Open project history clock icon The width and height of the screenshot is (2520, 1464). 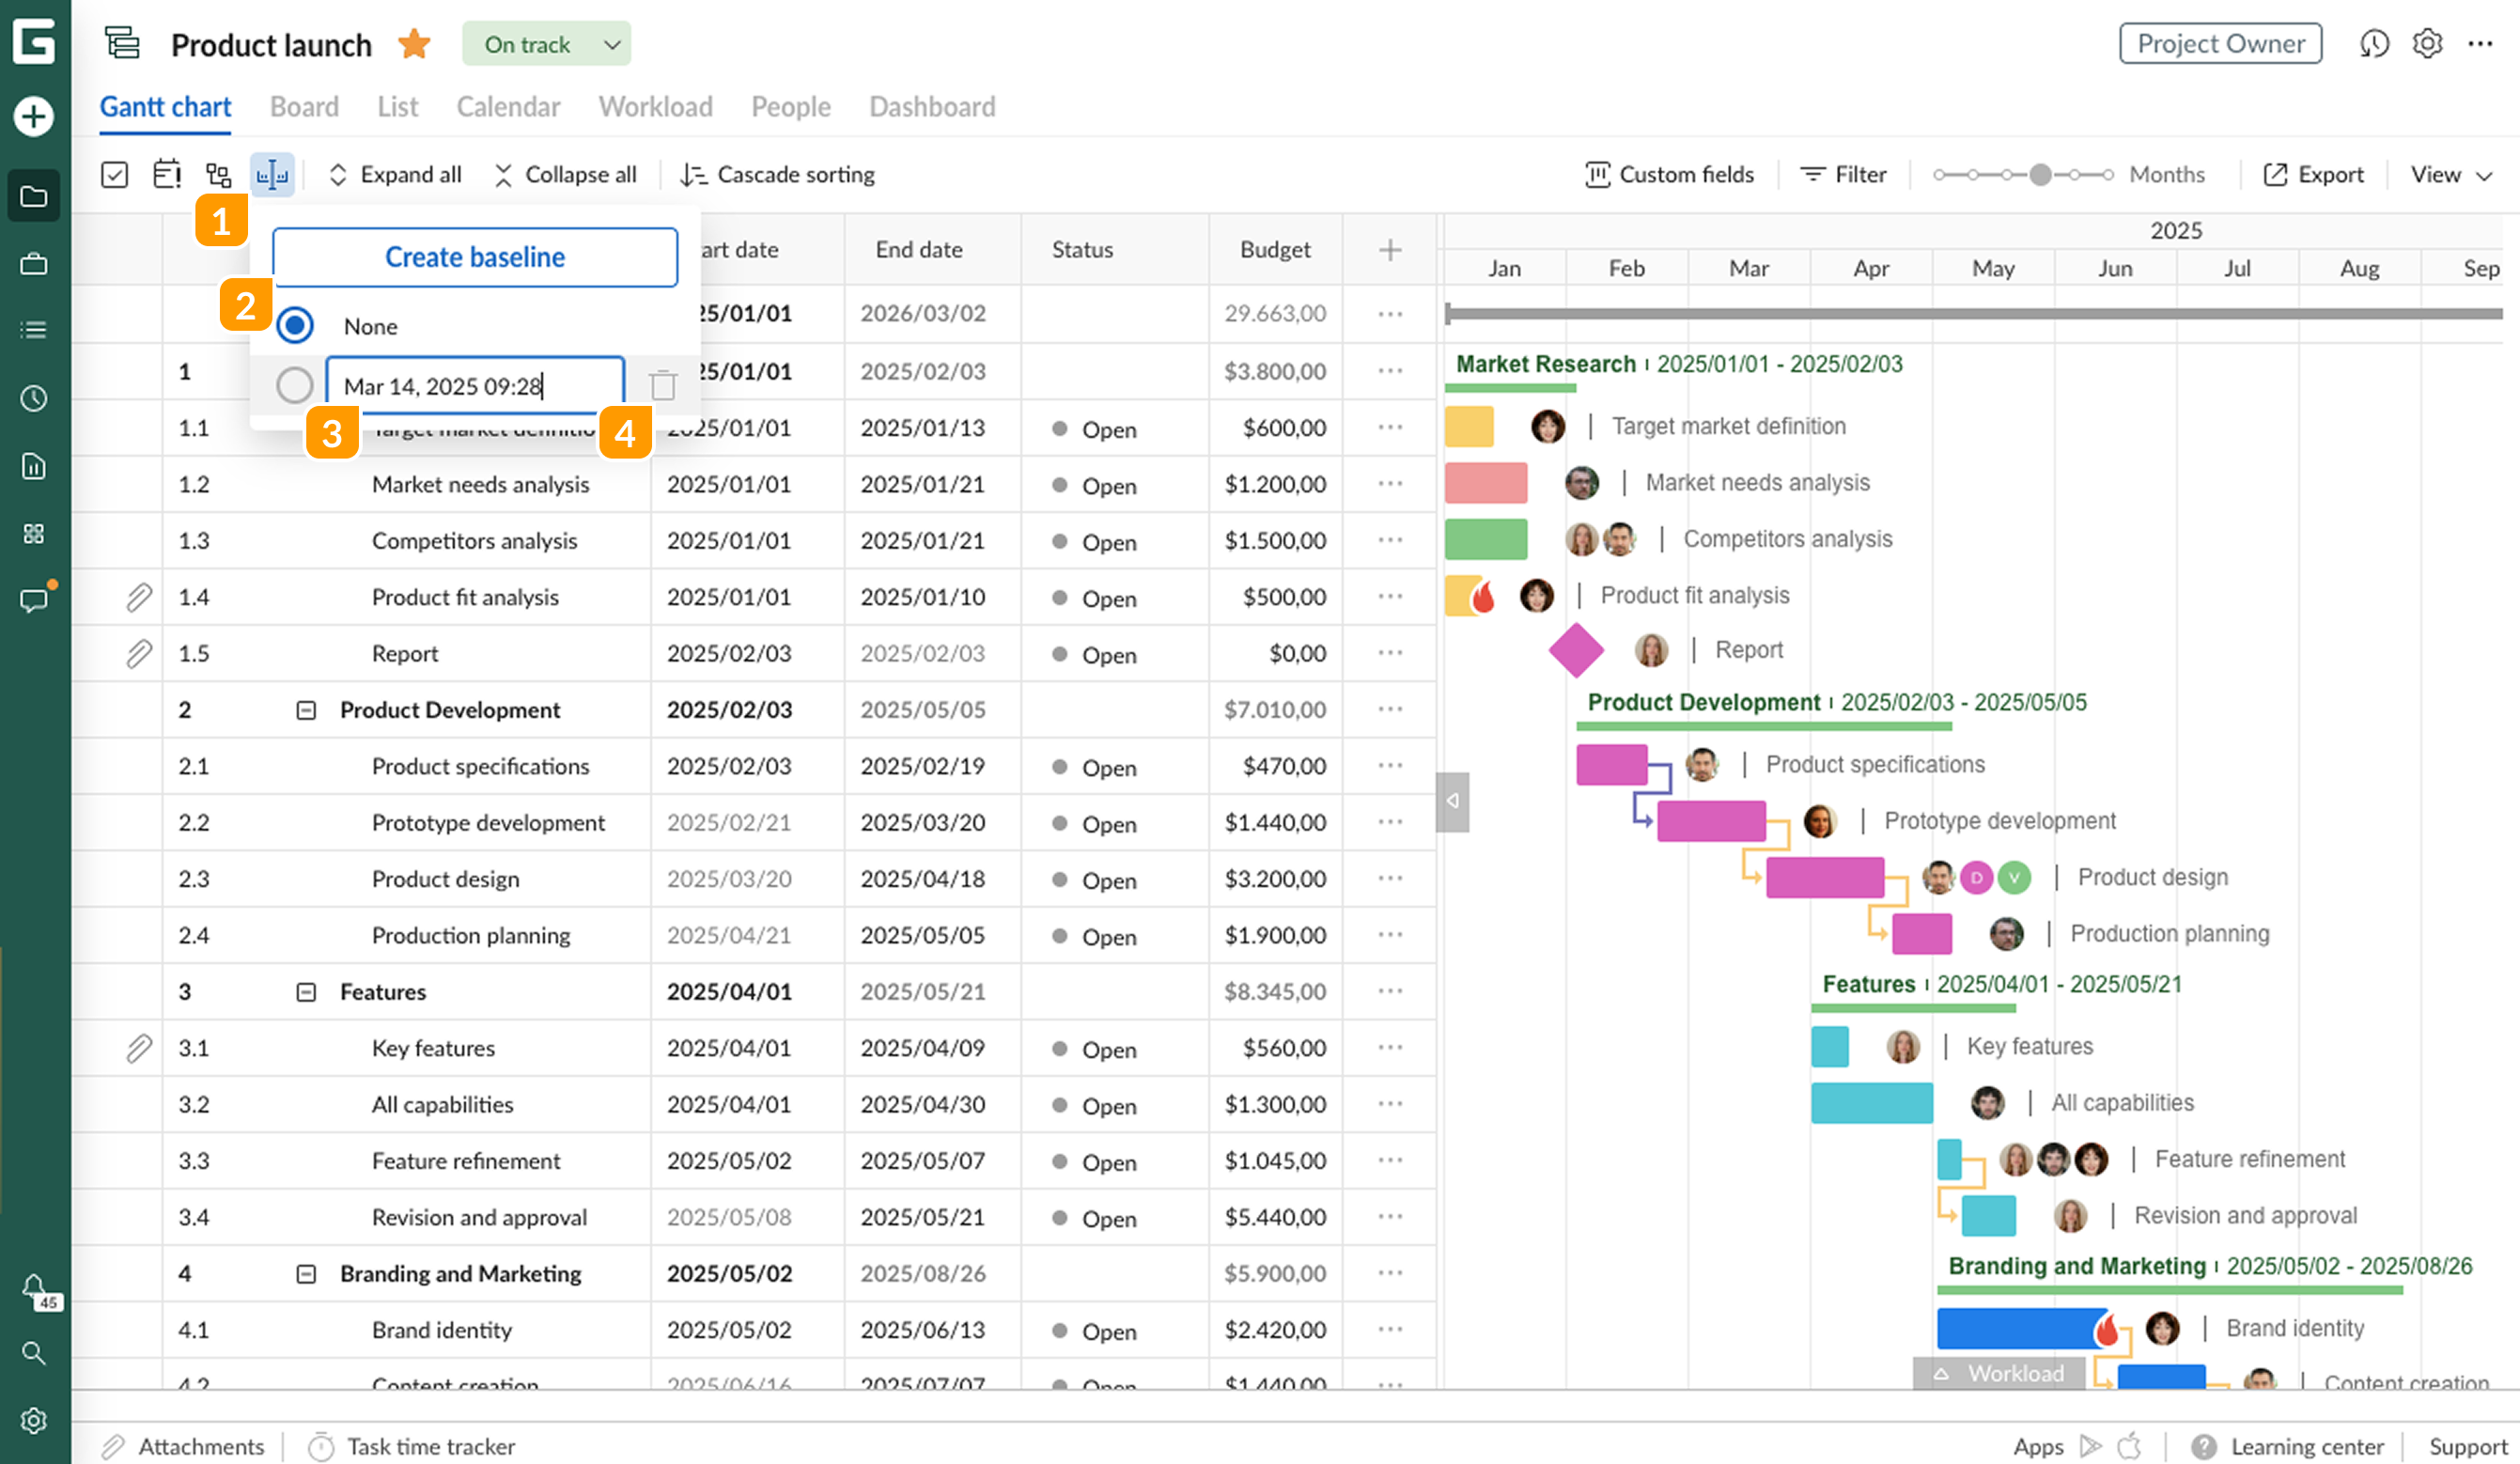coord(2374,44)
